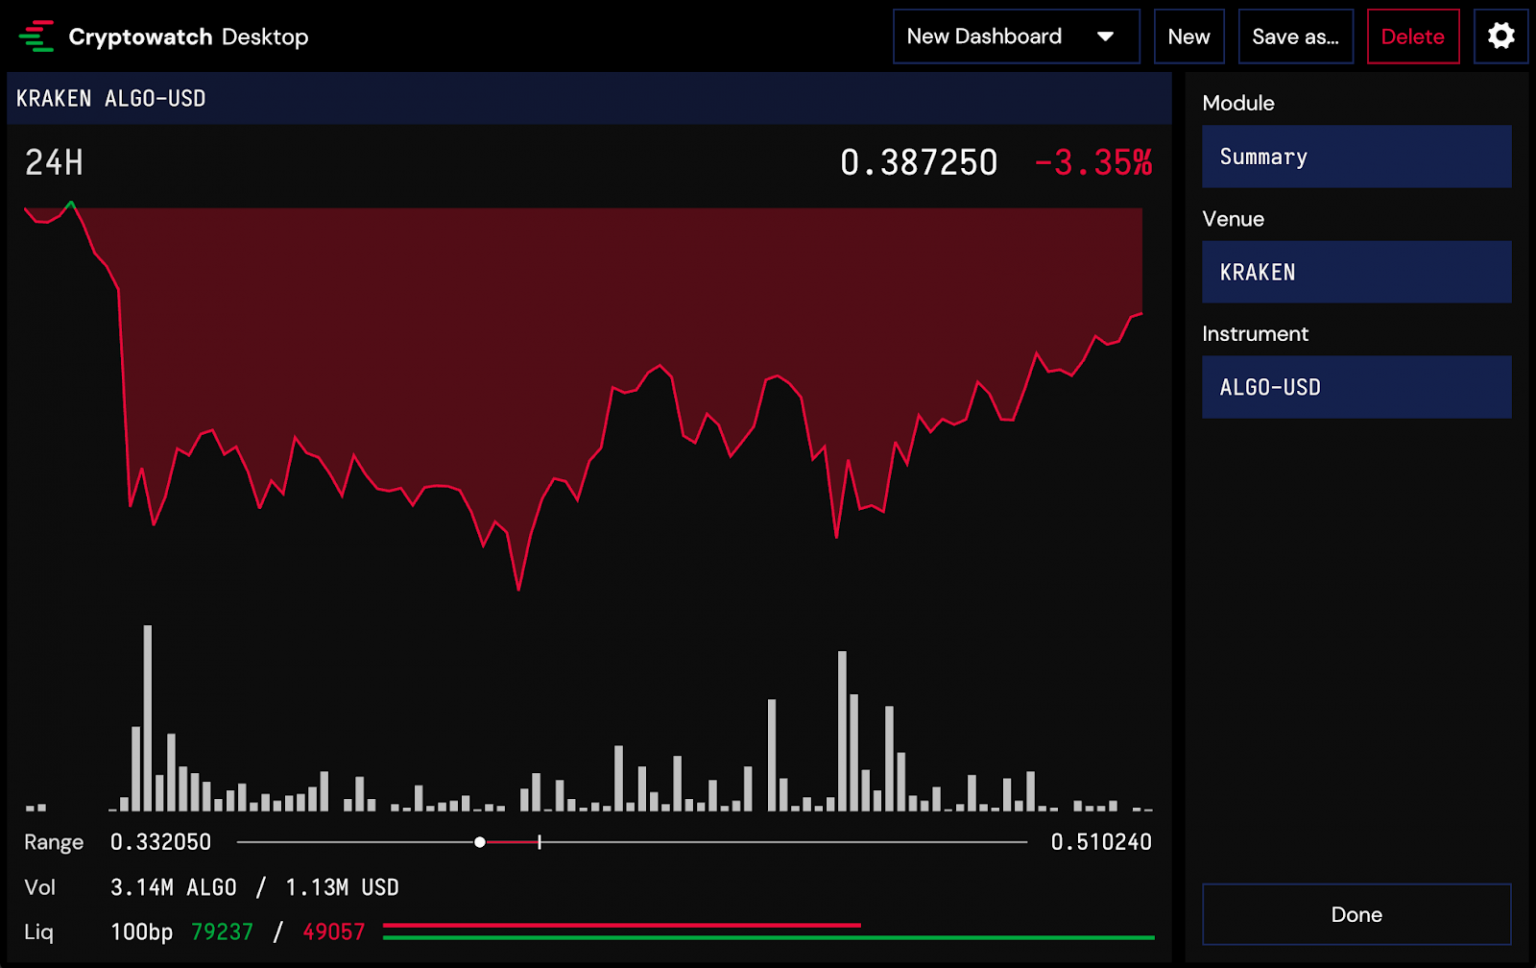Image resolution: width=1536 pixels, height=968 pixels.
Task: Select the KRAKEN ALGO-USD panel header
Action: coord(110,98)
